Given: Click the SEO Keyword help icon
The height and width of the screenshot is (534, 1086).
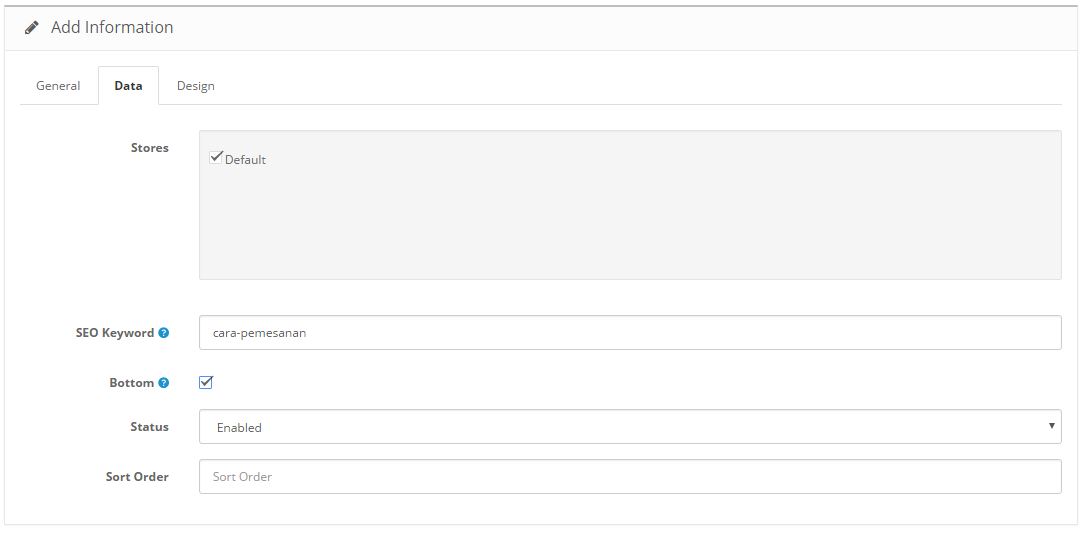Looking at the screenshot, I should coord(164,333).
